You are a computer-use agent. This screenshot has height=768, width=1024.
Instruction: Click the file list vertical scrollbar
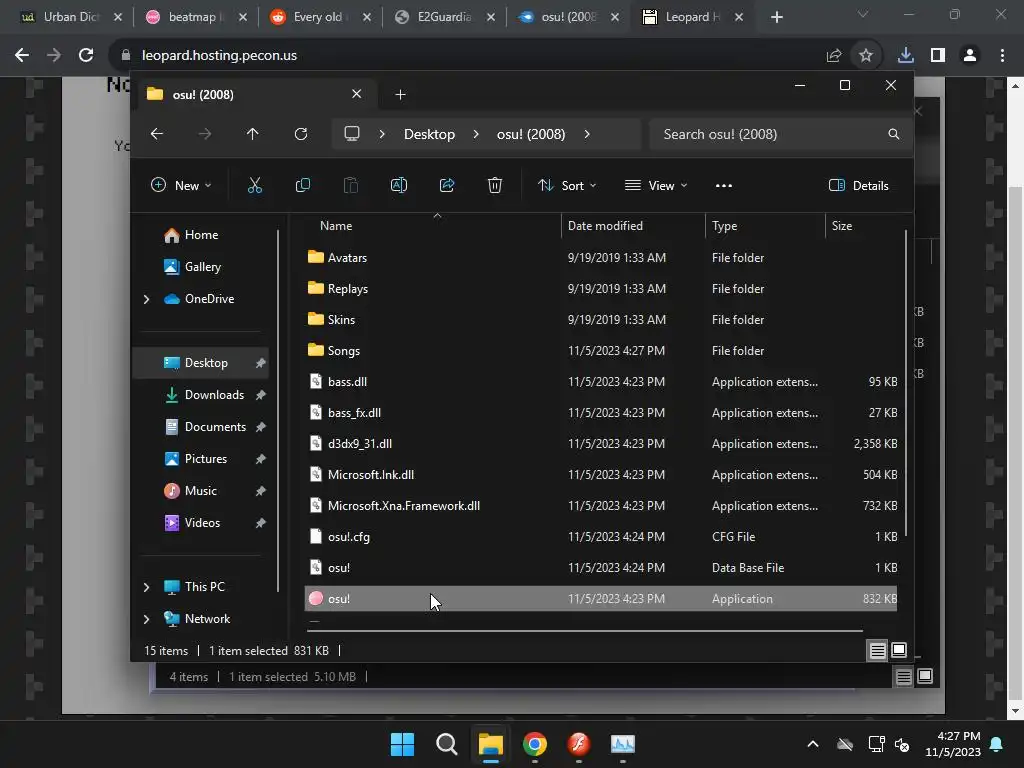(906, 382)
